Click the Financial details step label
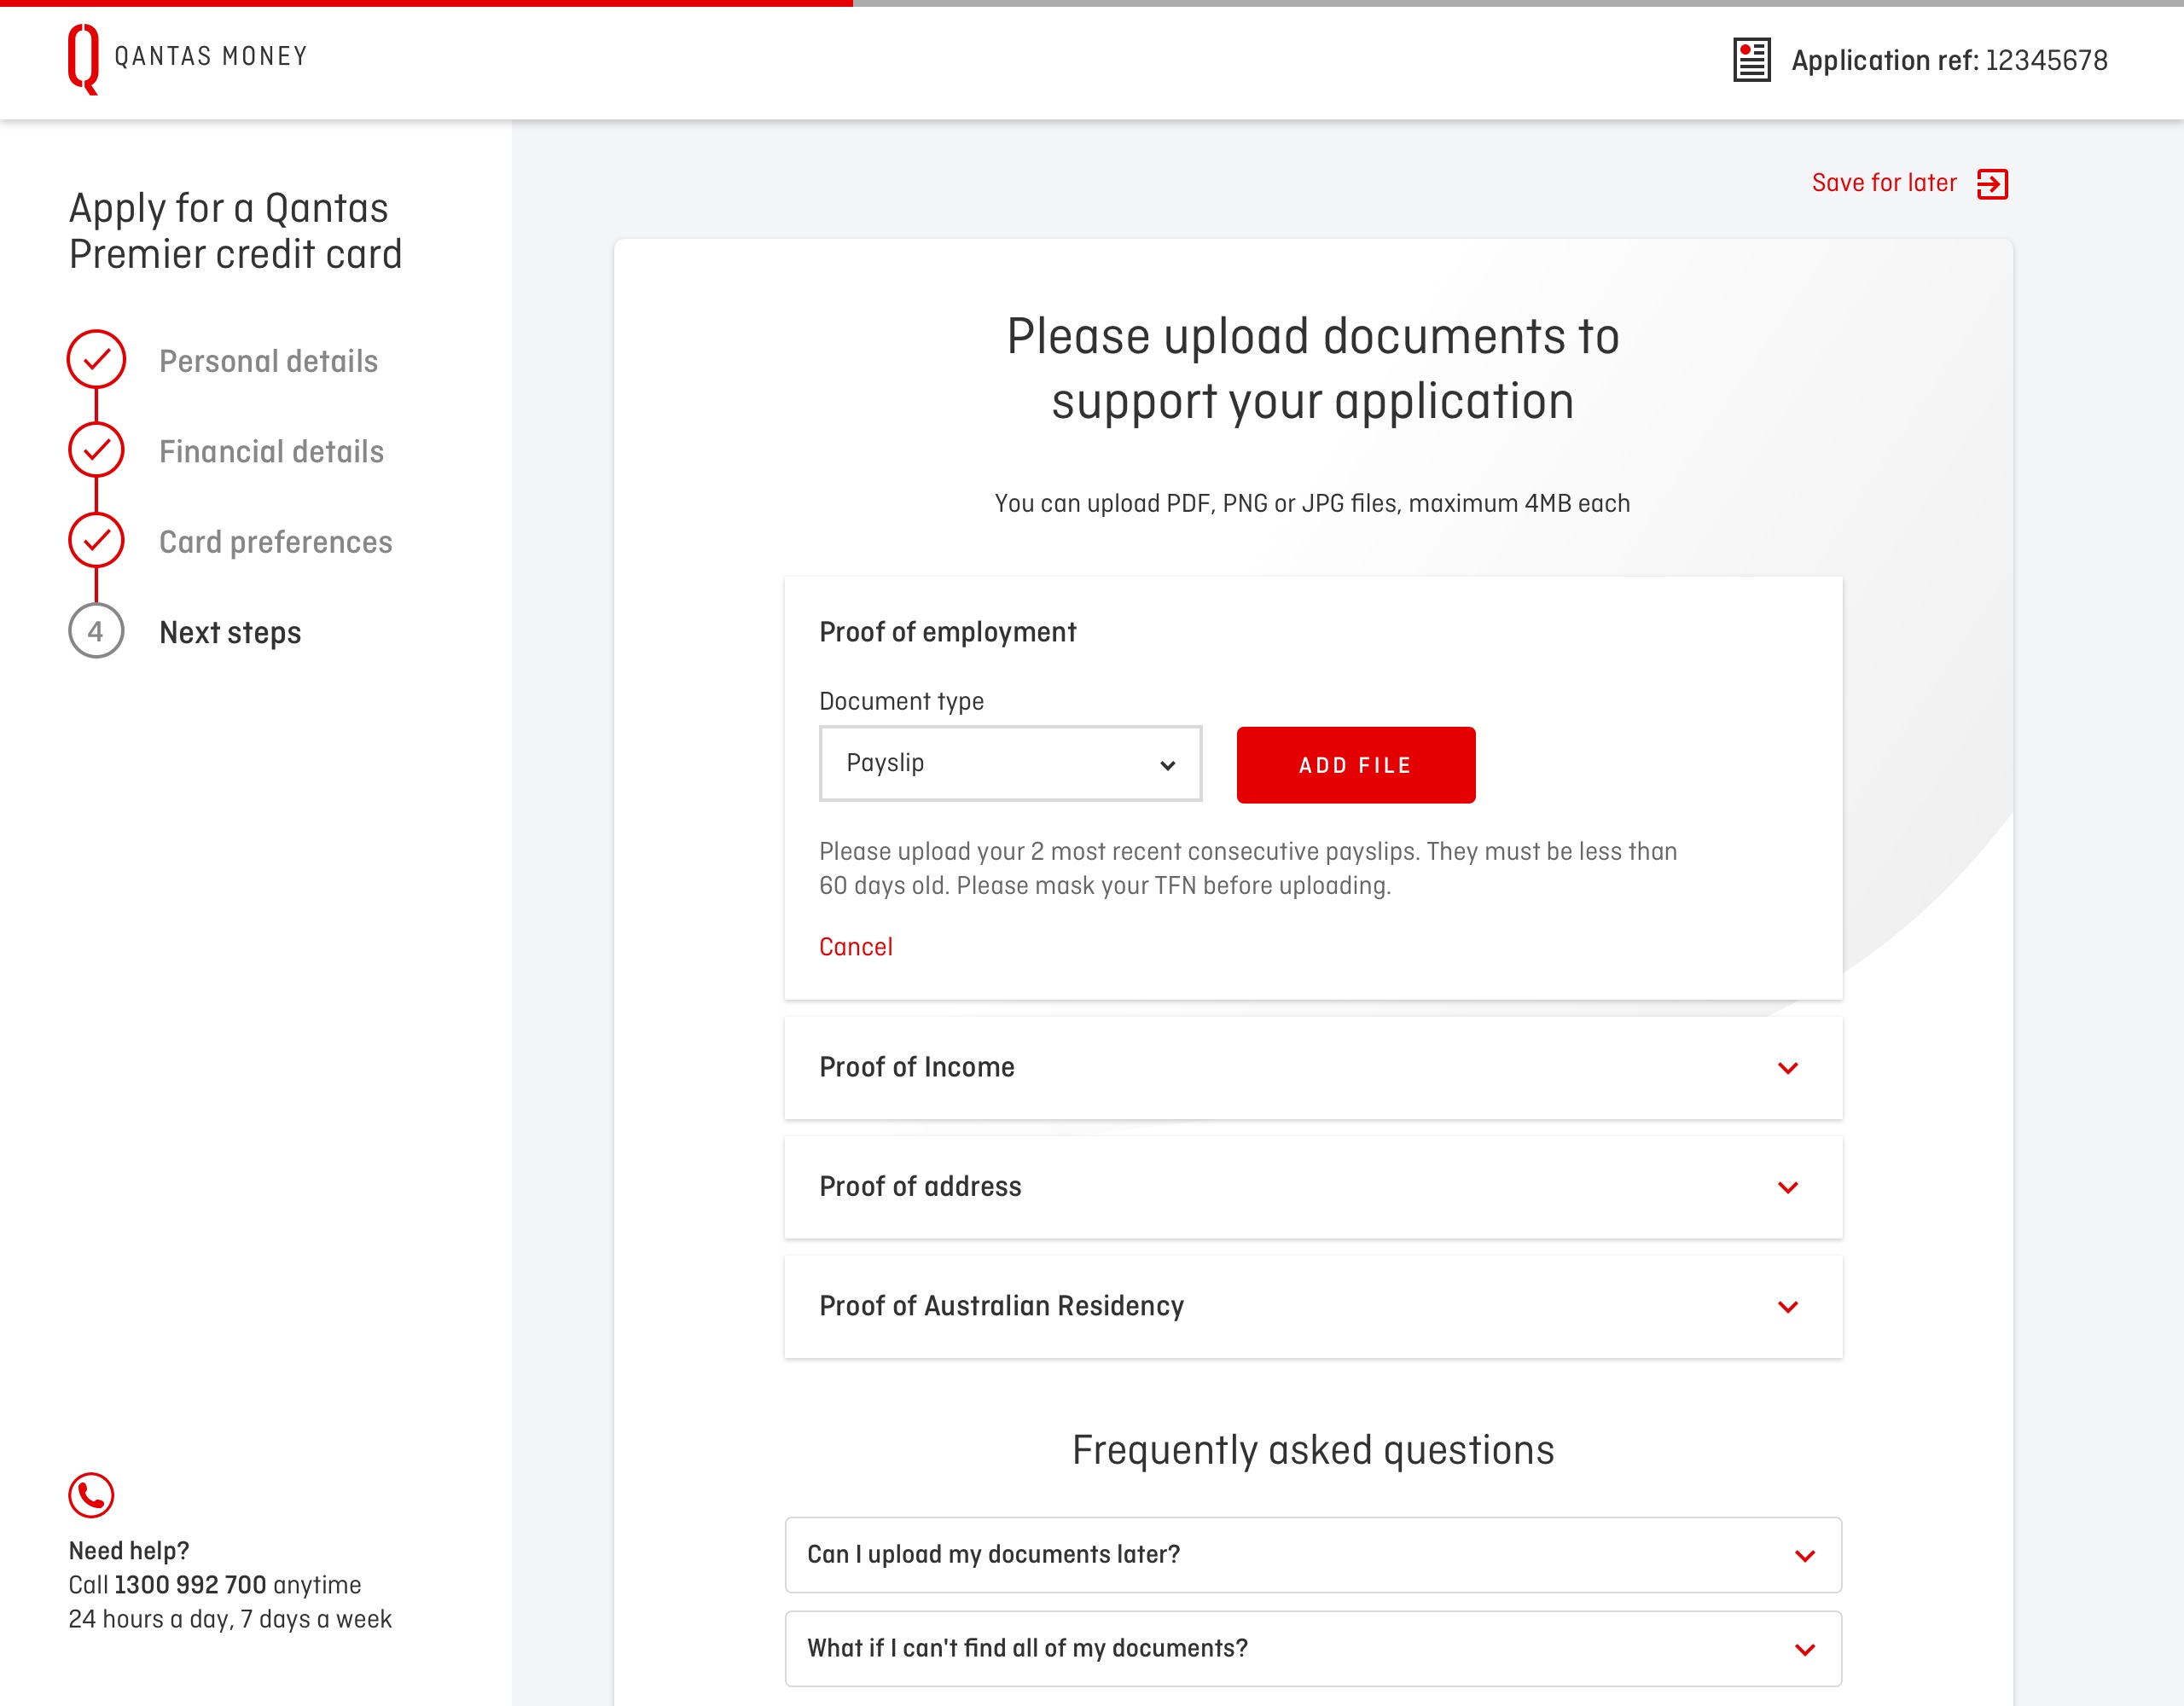This screenshot has height=1706, width=2184. [271, 450]
